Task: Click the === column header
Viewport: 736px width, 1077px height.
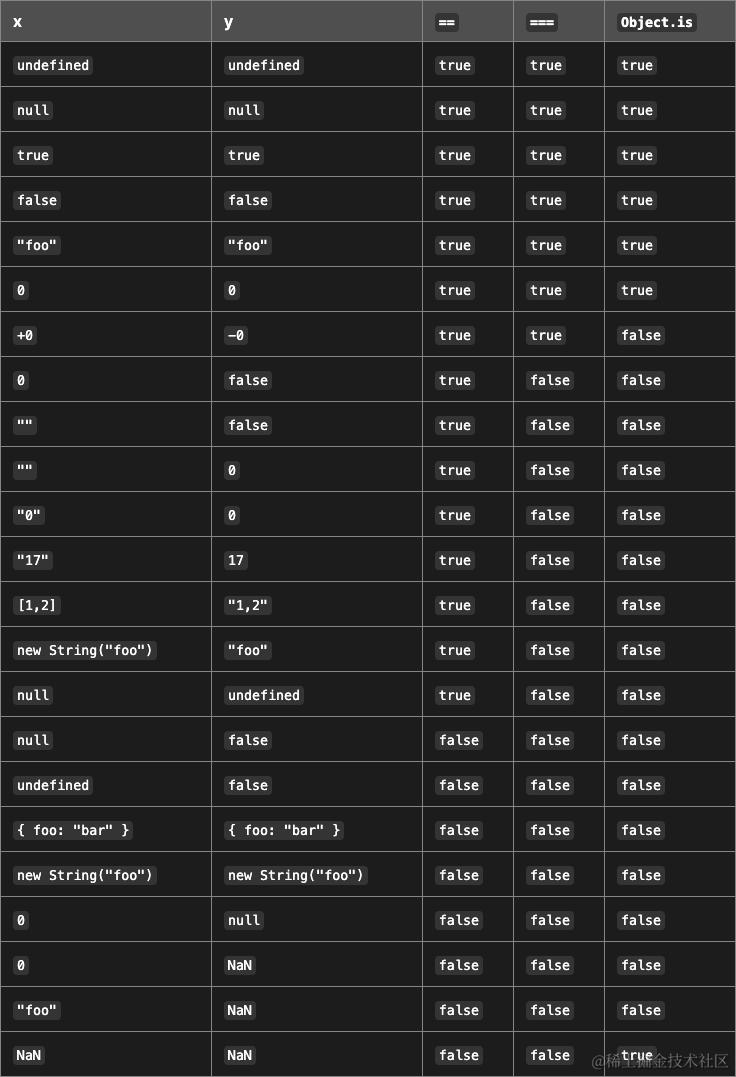Action: point(542,23)
